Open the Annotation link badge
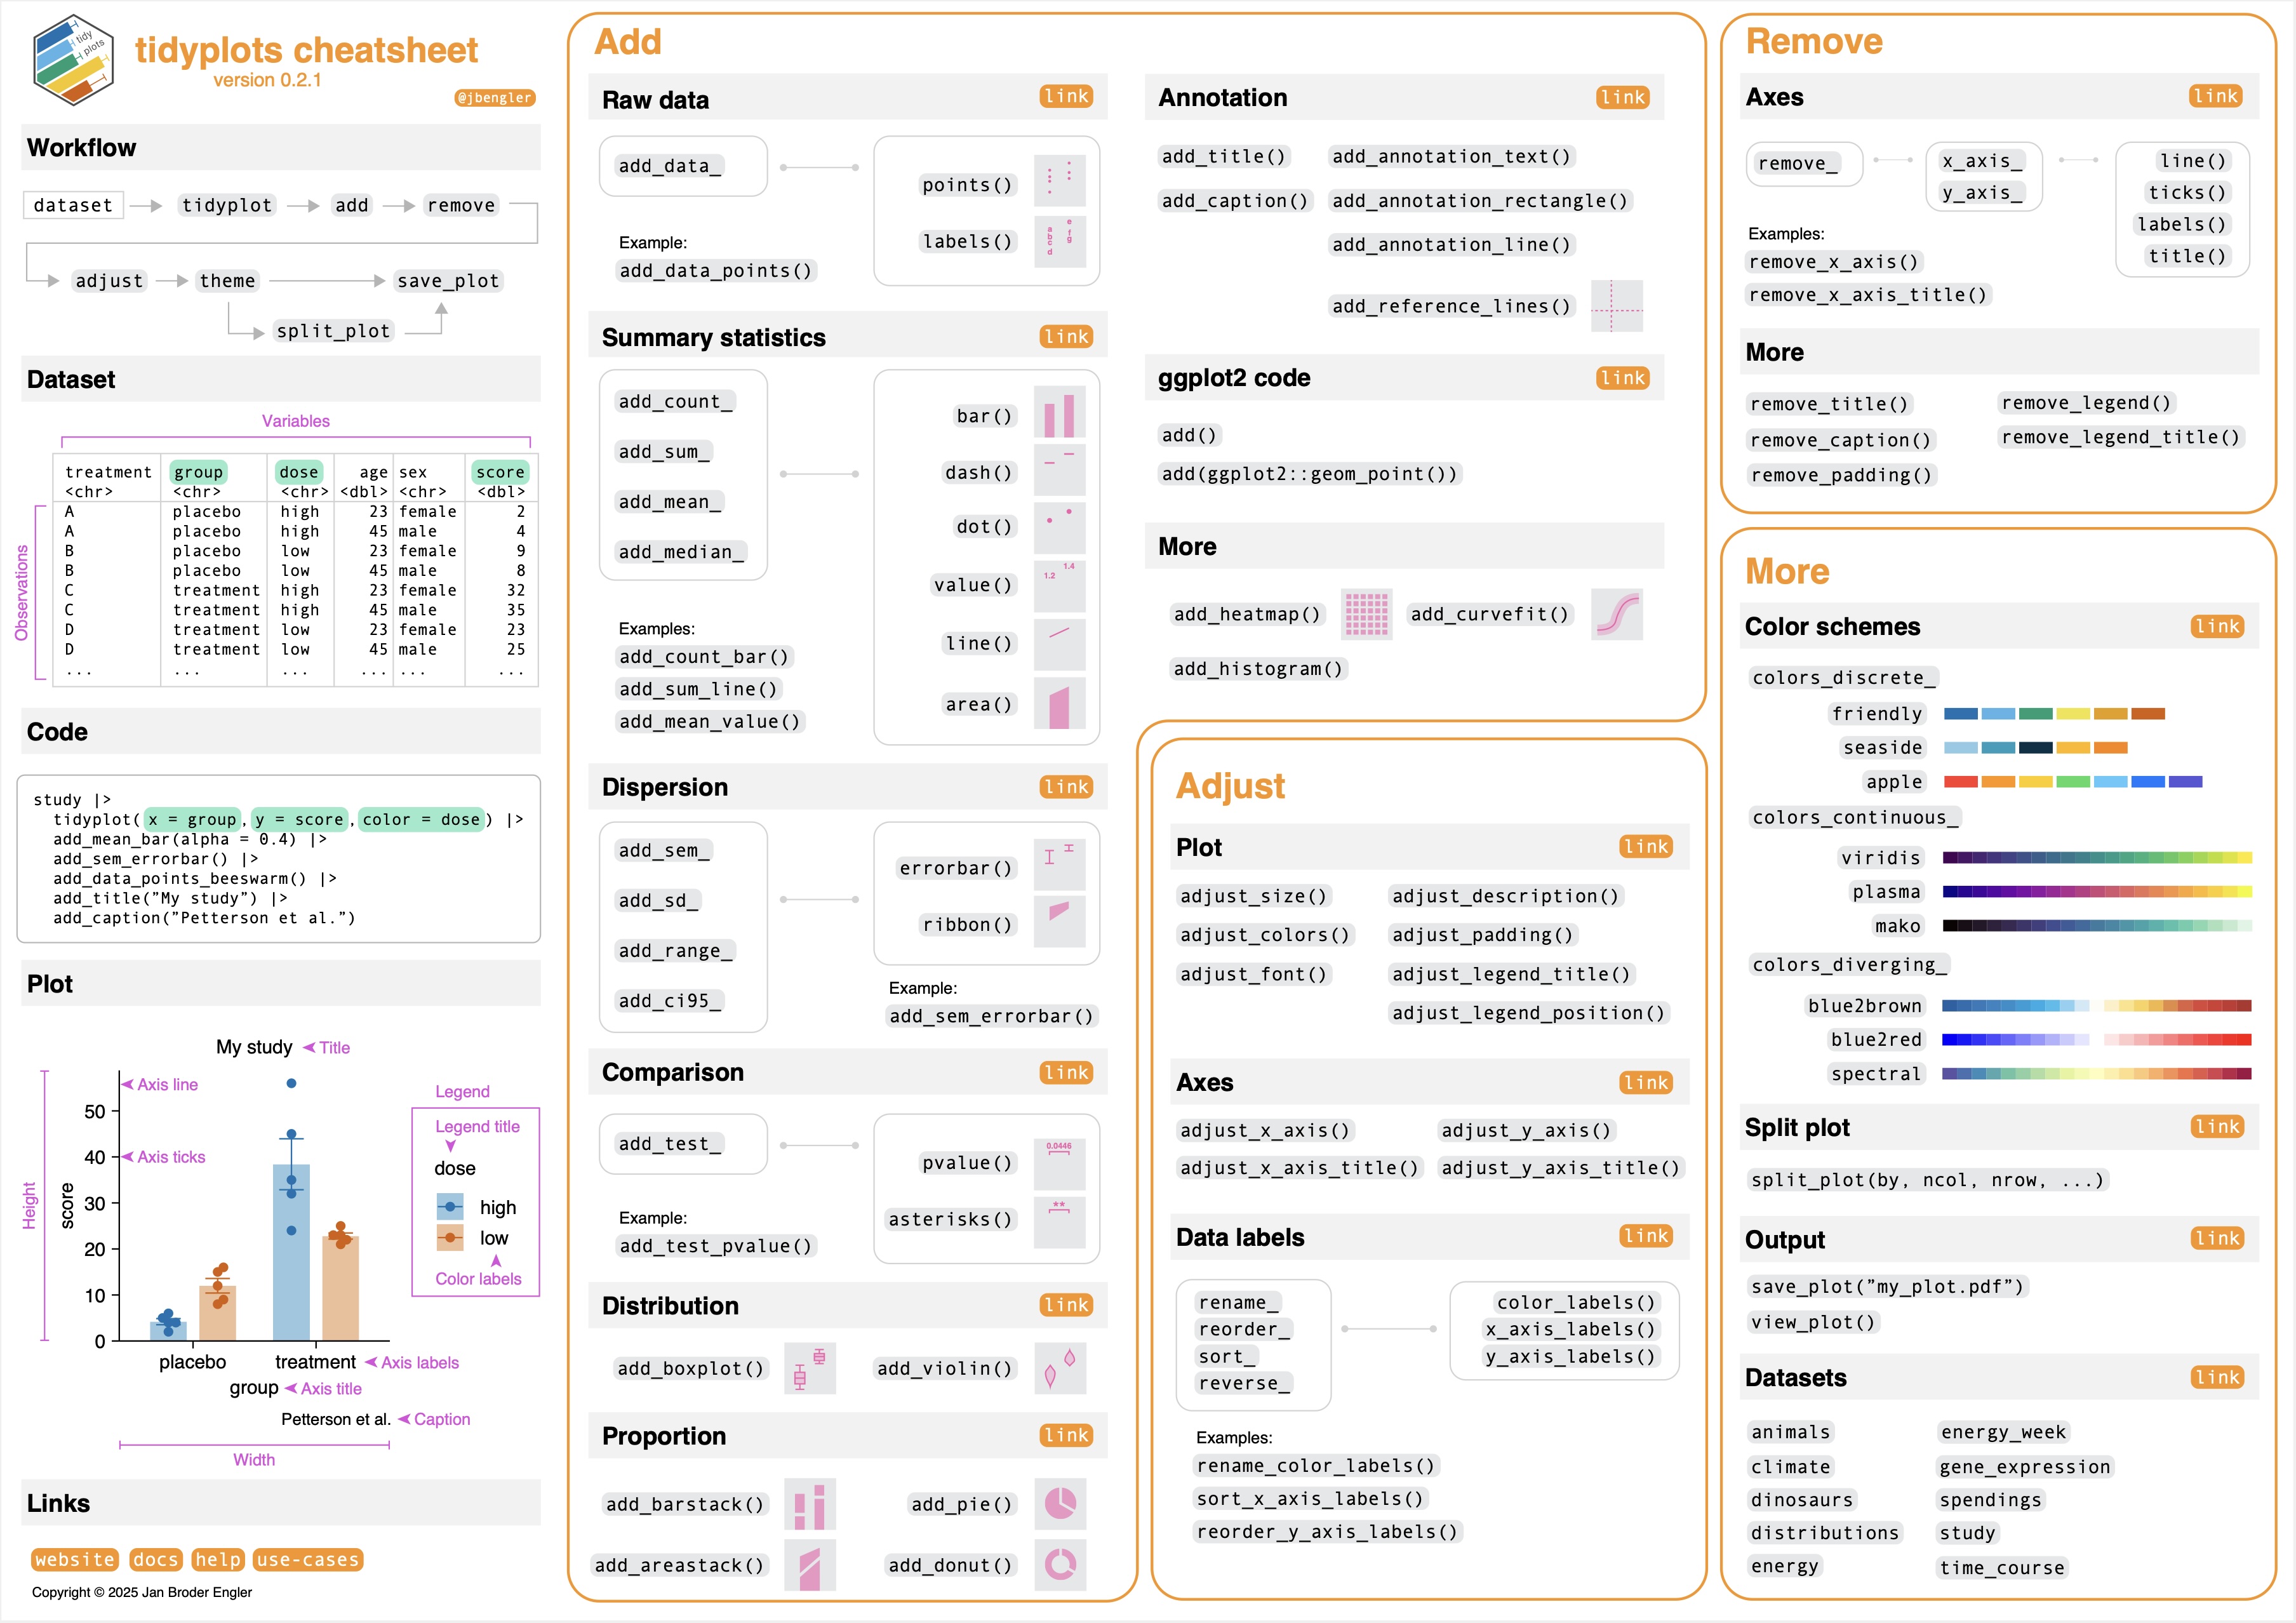 pyautogui.click(x=1622, y=97)
